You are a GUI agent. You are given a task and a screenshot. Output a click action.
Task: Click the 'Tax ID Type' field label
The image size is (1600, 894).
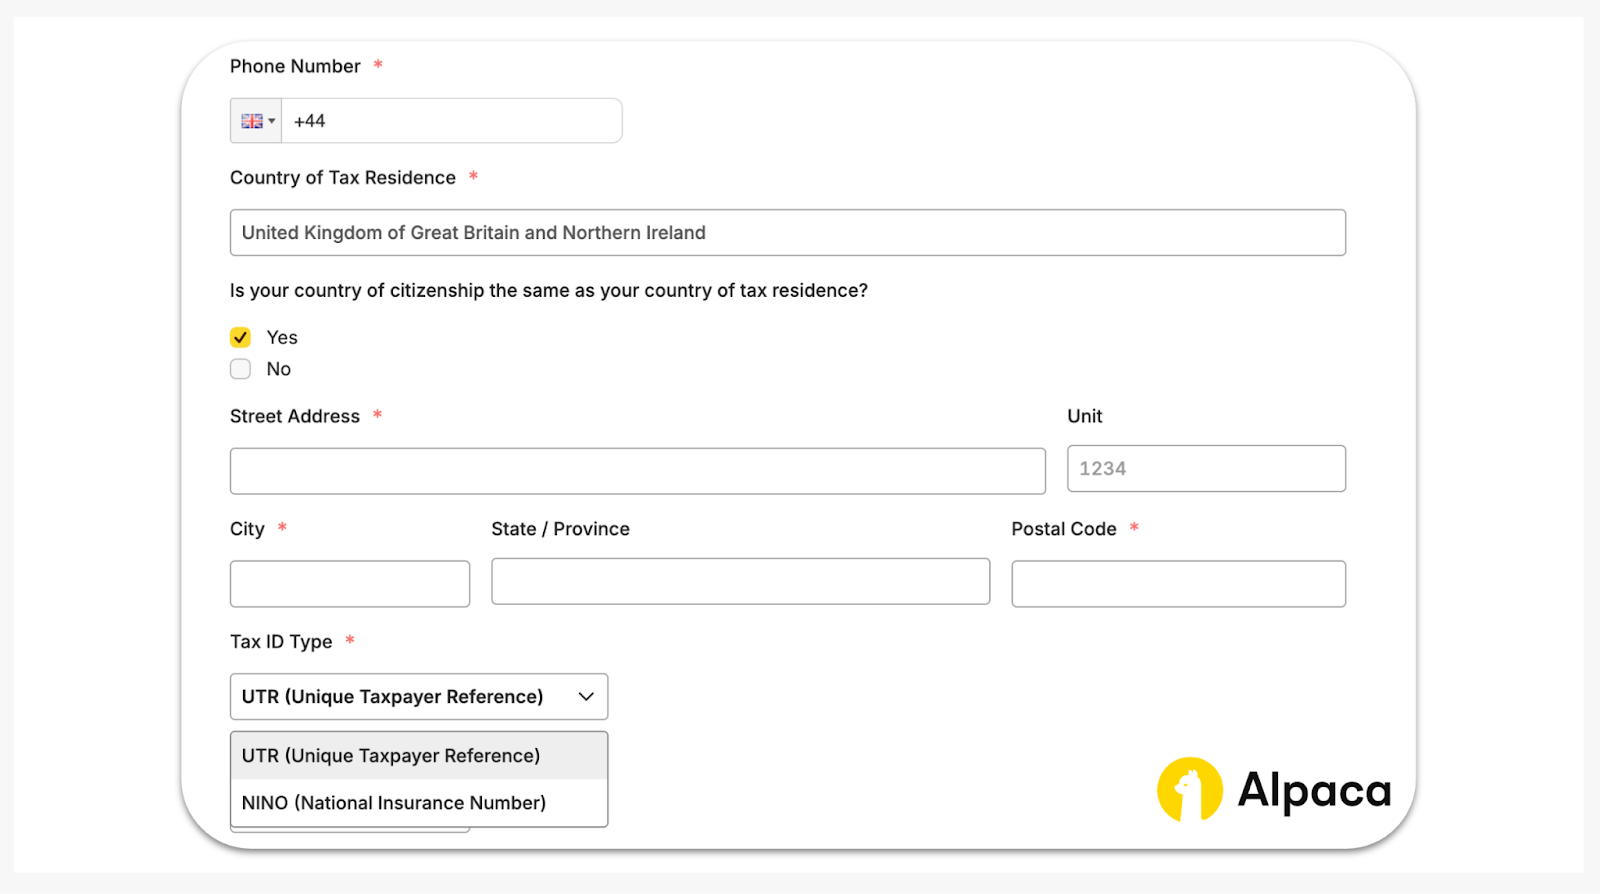click(281, 642)
